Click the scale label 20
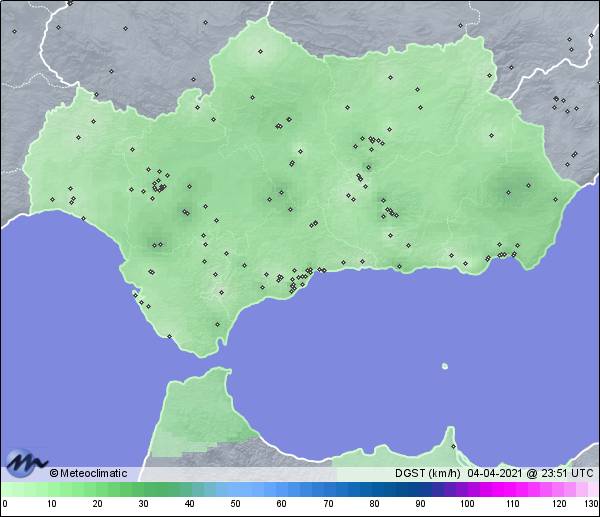Viewport: 600px width, 517px height. [x=98, y=503]
